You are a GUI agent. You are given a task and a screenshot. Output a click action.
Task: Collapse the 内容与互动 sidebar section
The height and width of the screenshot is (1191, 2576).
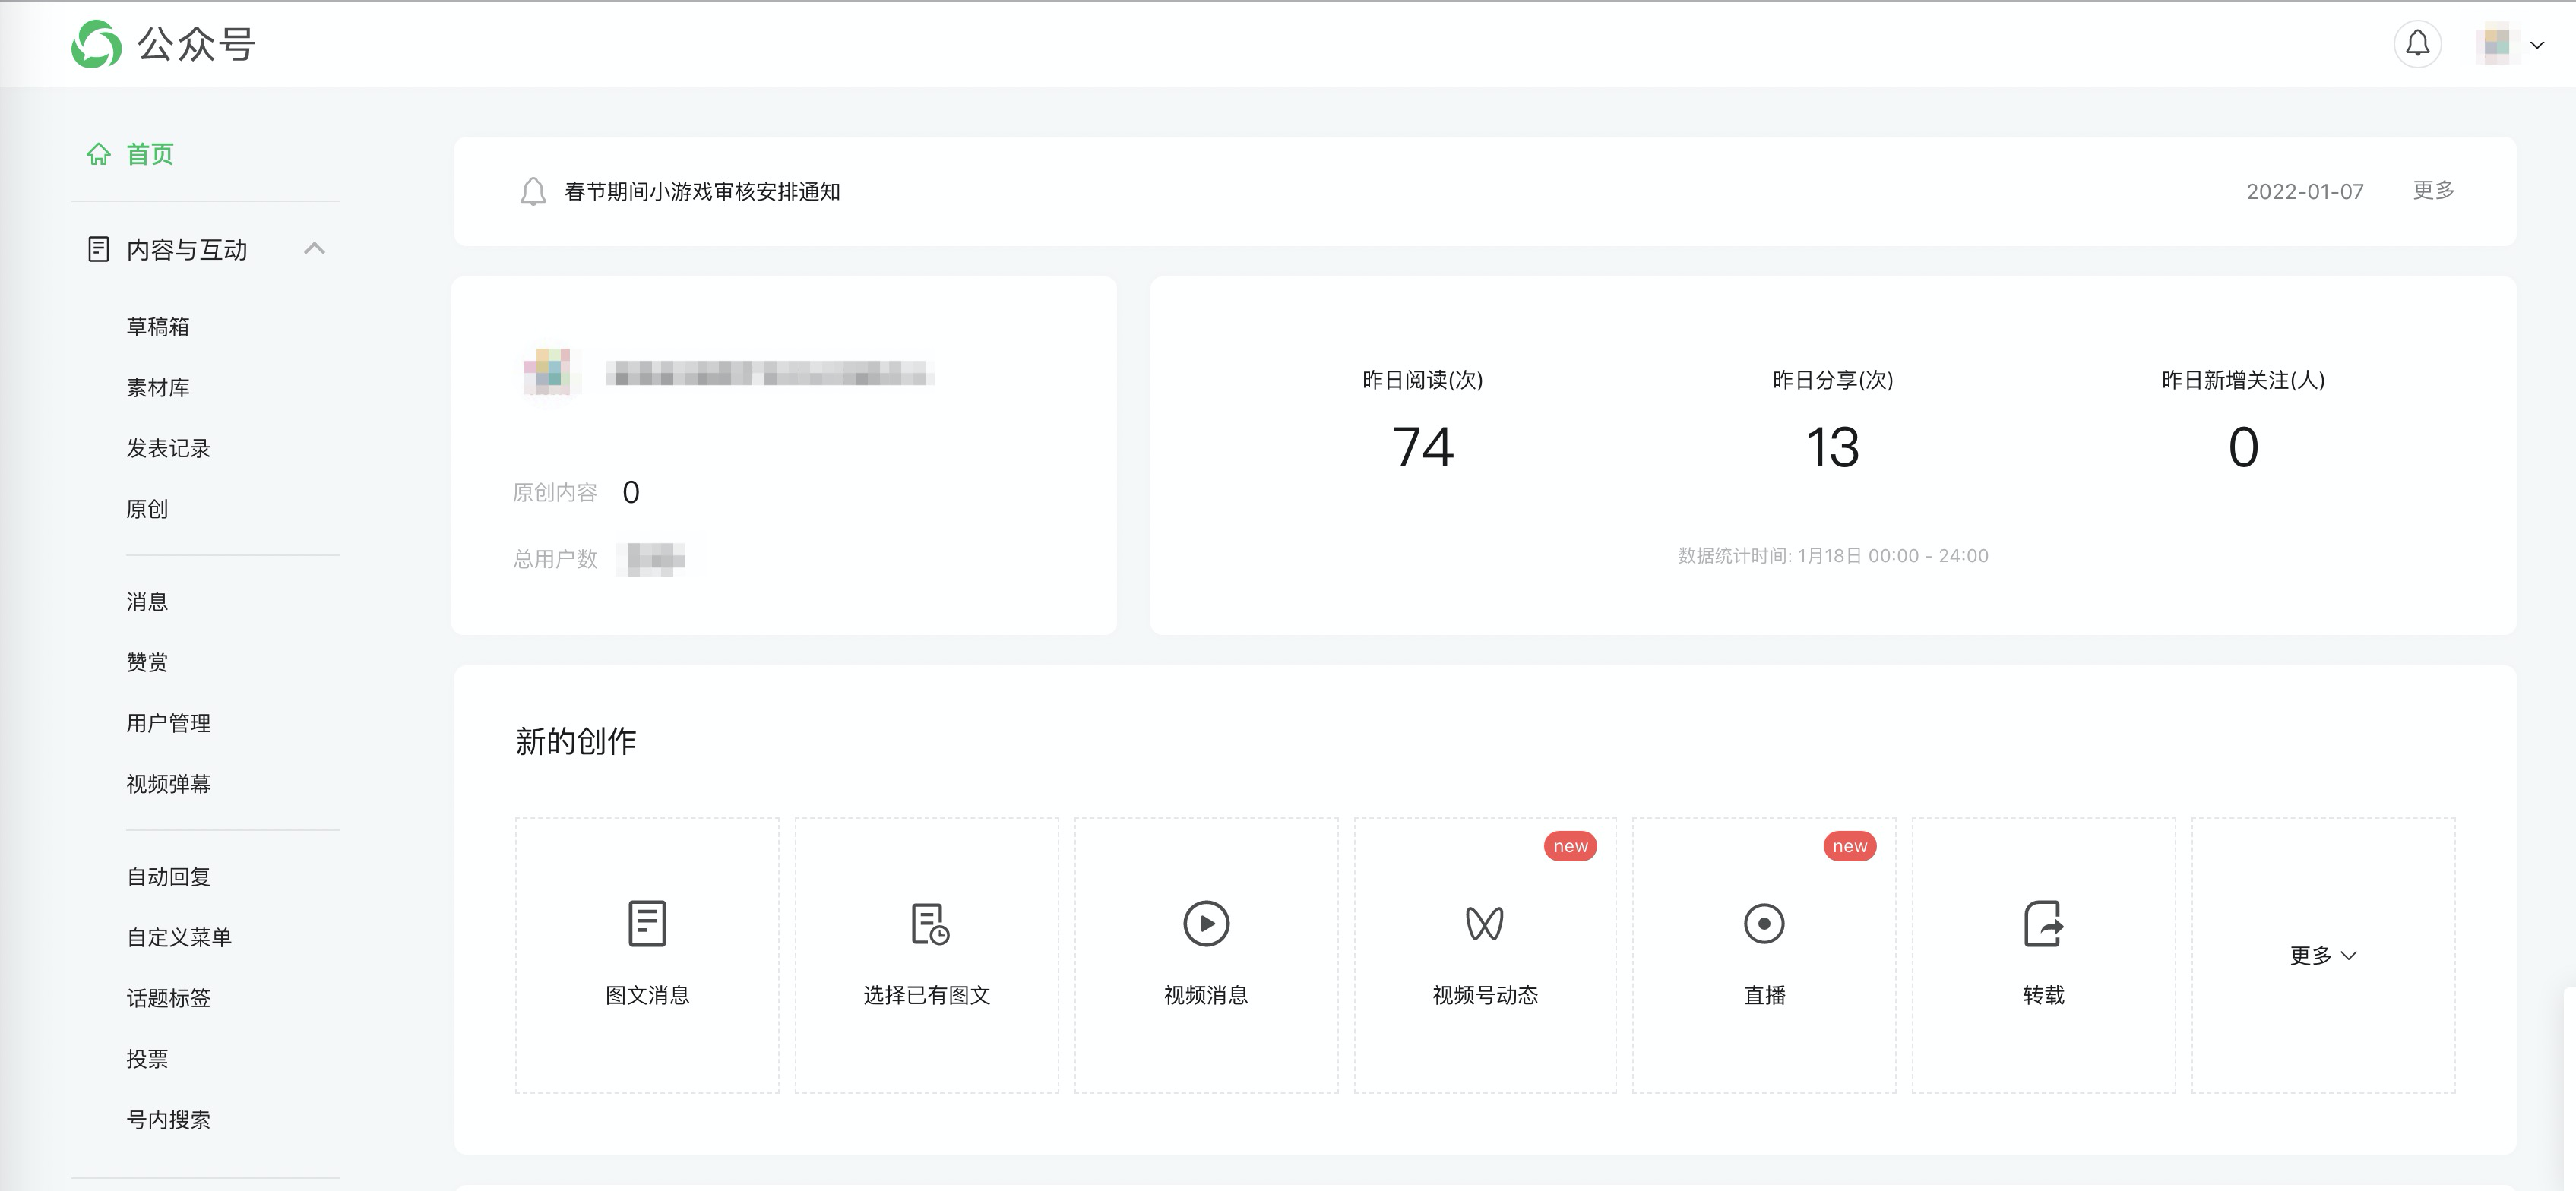[314, 248]
